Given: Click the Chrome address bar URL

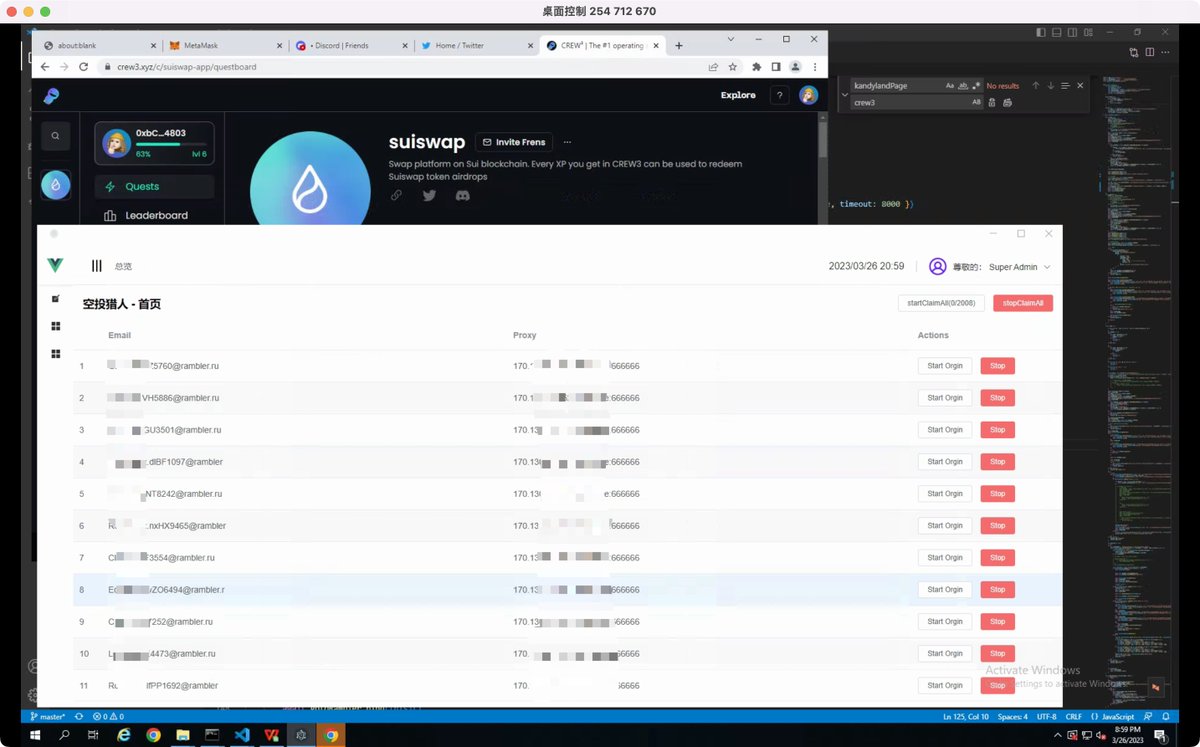Looking at the screenshot, I should [x=188, y=67].
